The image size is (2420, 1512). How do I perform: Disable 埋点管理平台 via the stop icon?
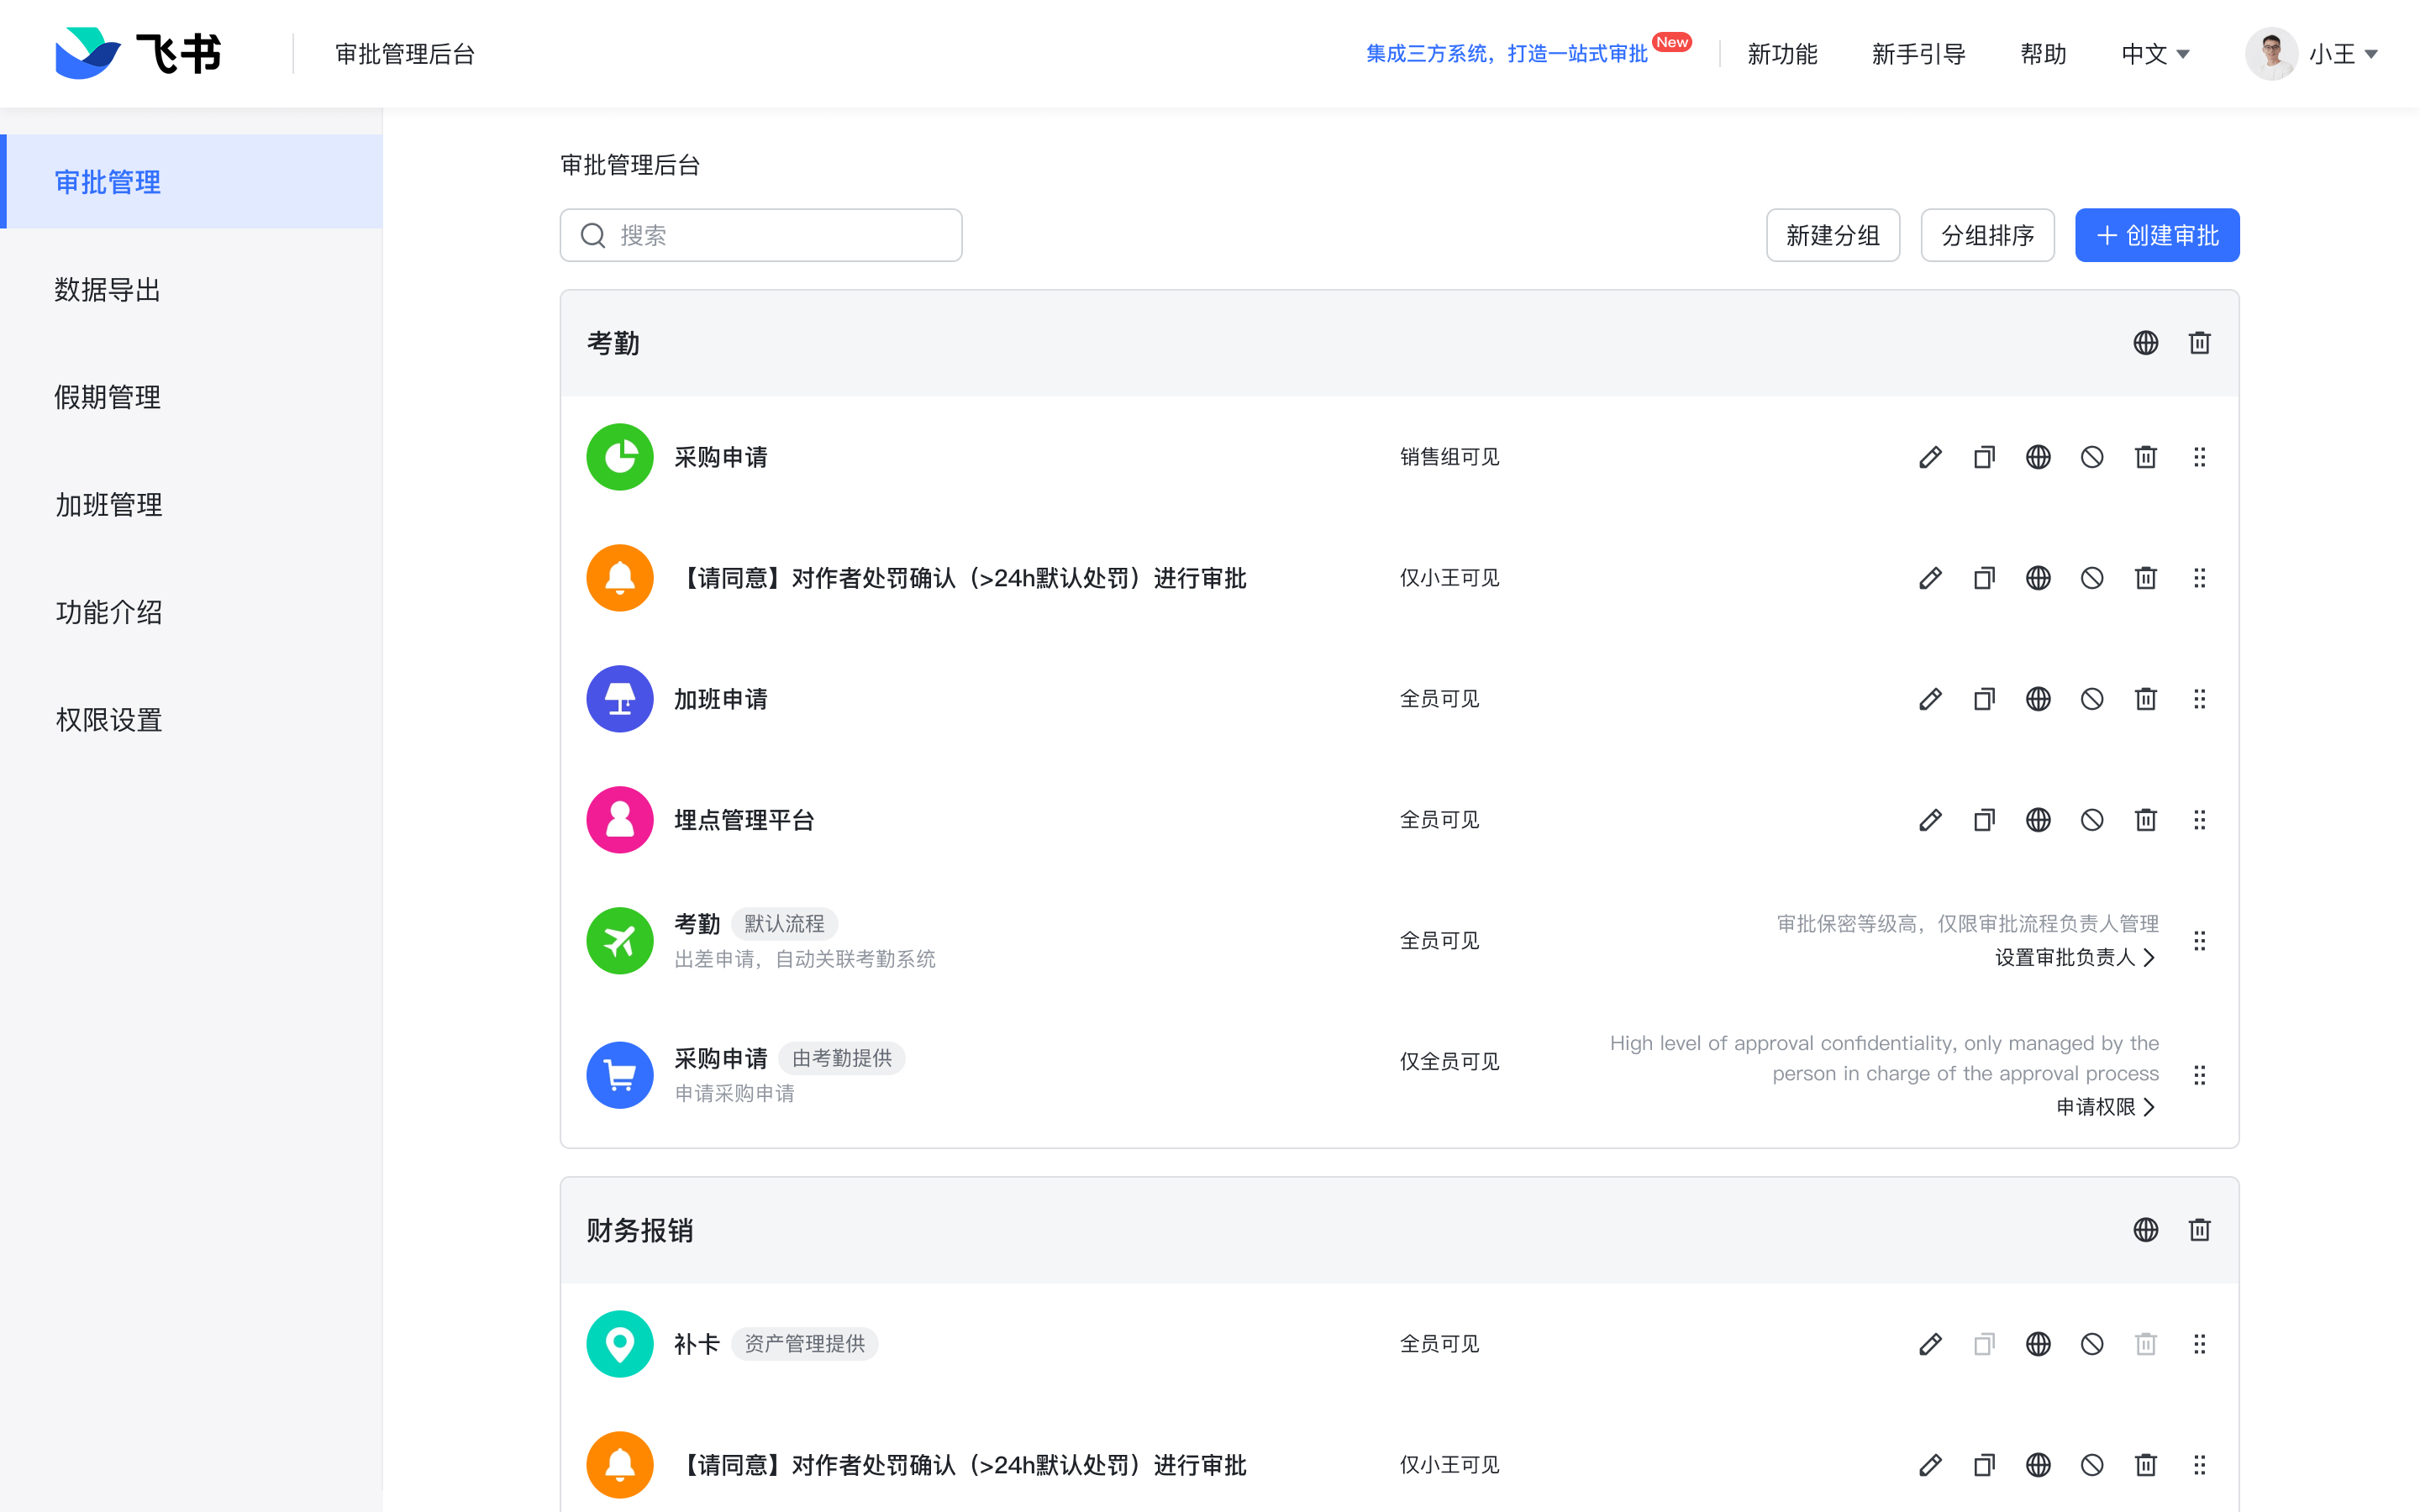pos(2091,820)
